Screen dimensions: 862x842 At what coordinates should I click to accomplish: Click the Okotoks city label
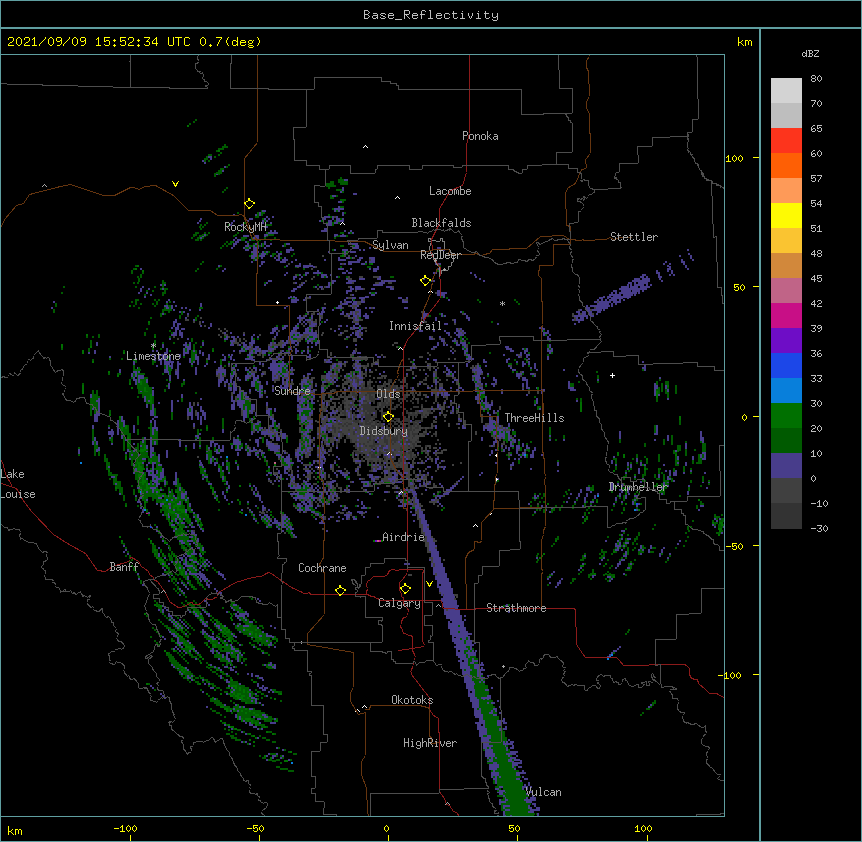tap(412, 700)
